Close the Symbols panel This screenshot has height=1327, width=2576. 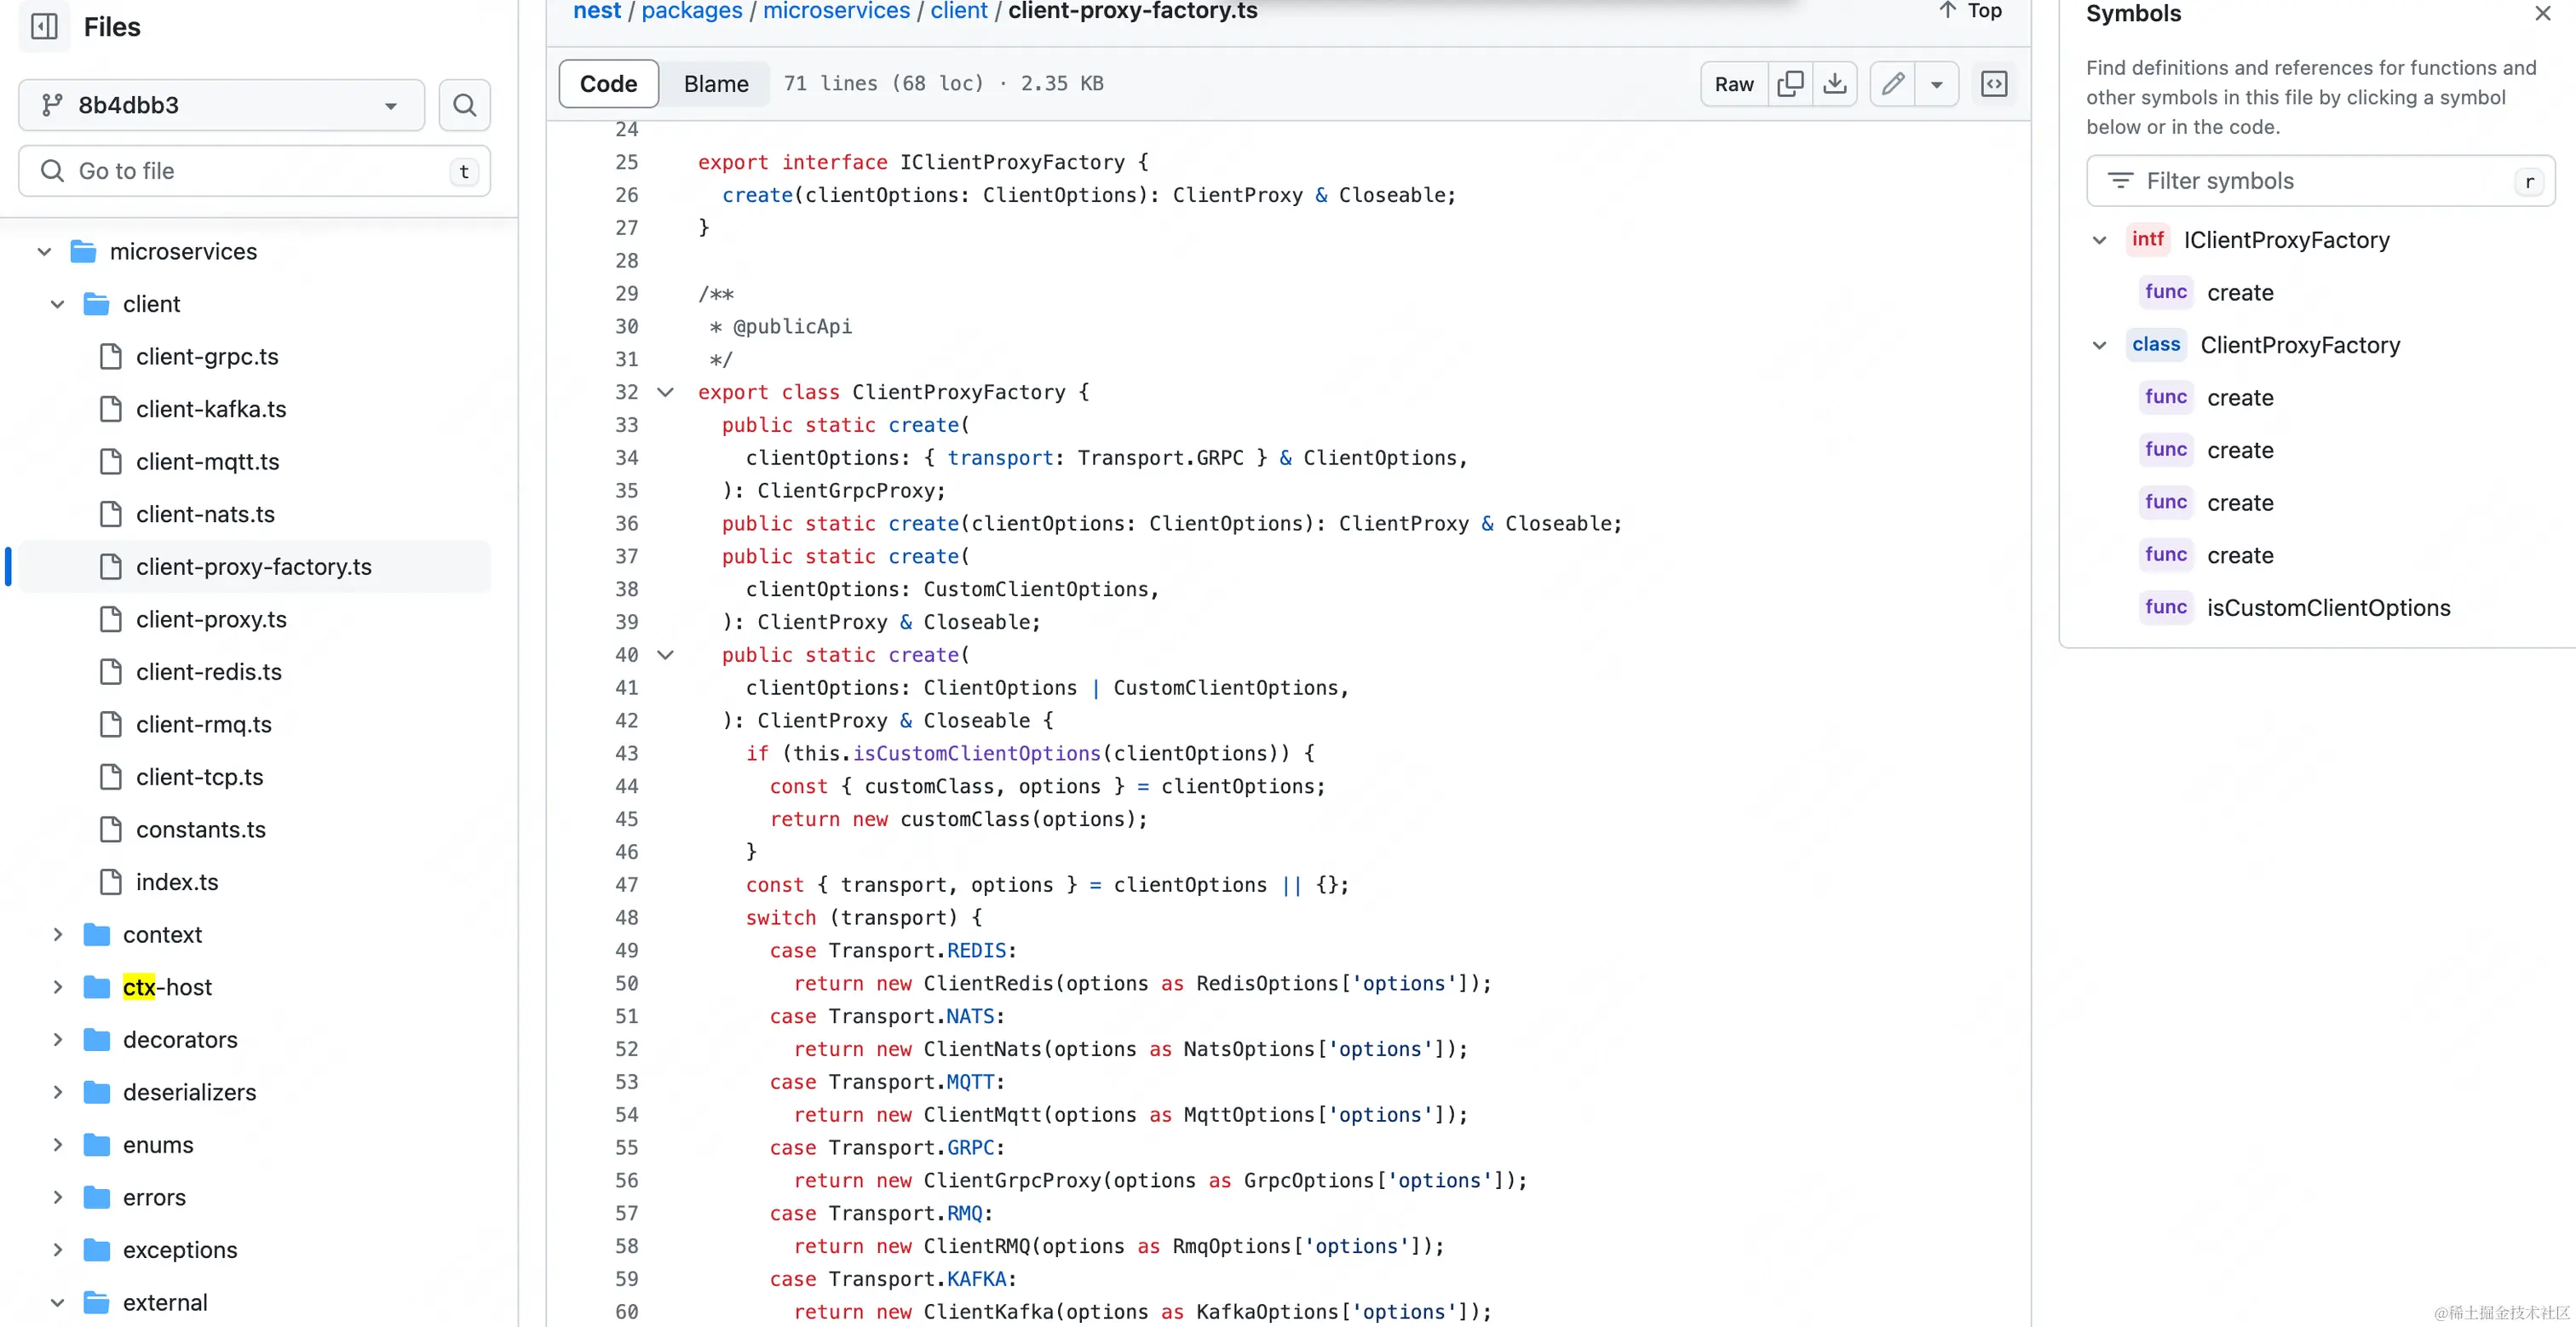2542,14
